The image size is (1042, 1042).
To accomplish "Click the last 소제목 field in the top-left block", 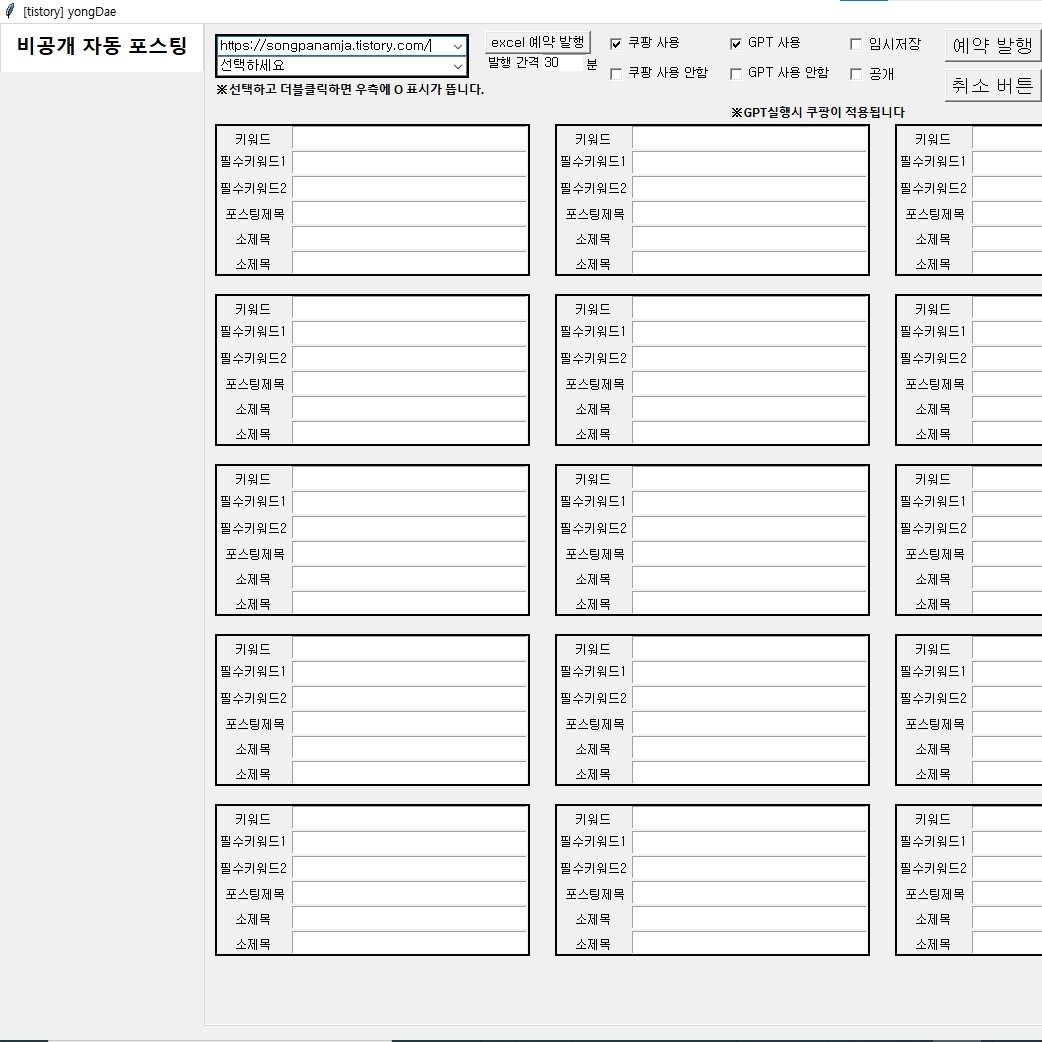I will [x=409, y=263].
